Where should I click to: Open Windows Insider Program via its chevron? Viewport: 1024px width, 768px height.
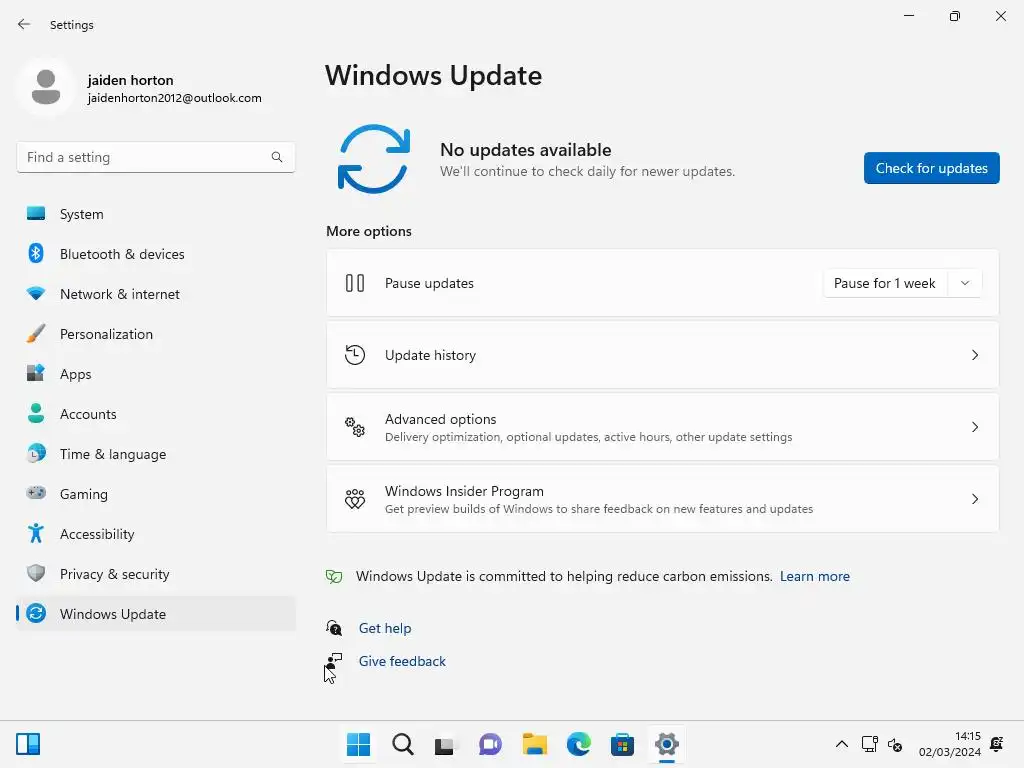click(x=974, y=499)
